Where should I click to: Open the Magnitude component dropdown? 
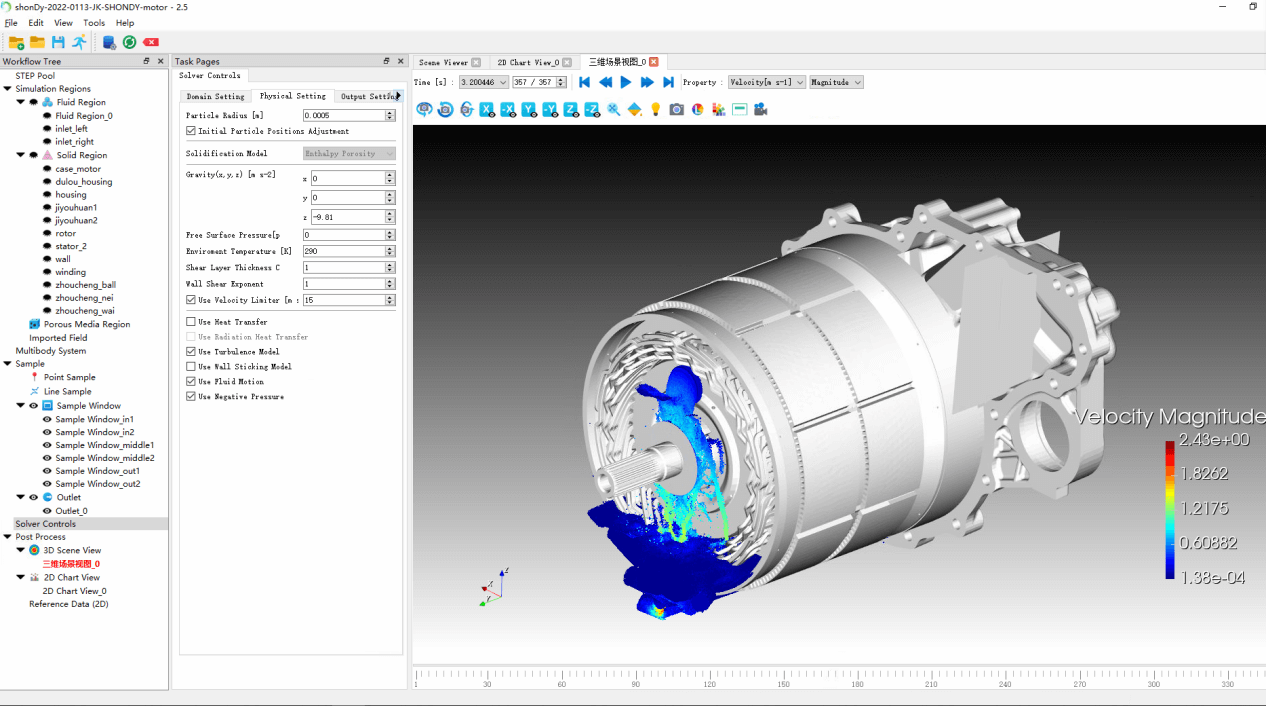(x=836, y=82)
